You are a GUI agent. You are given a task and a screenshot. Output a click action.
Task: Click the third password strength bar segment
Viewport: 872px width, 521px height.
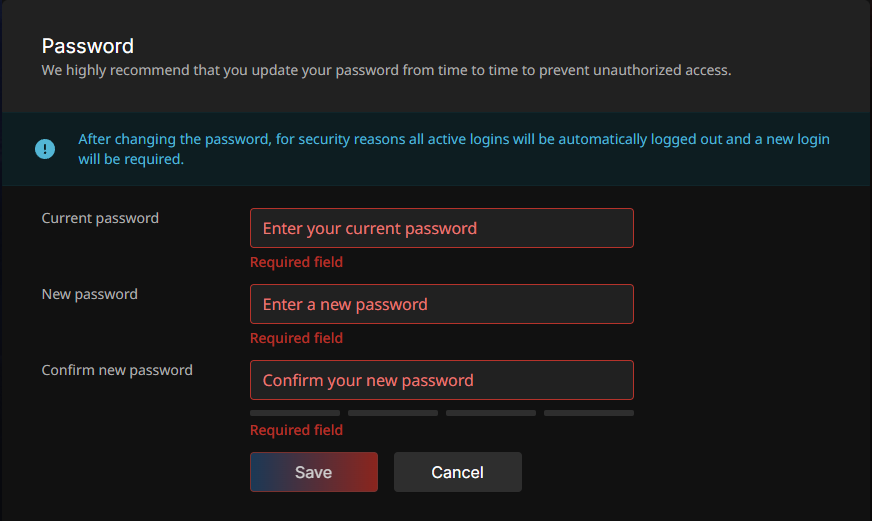coord(491,412)
